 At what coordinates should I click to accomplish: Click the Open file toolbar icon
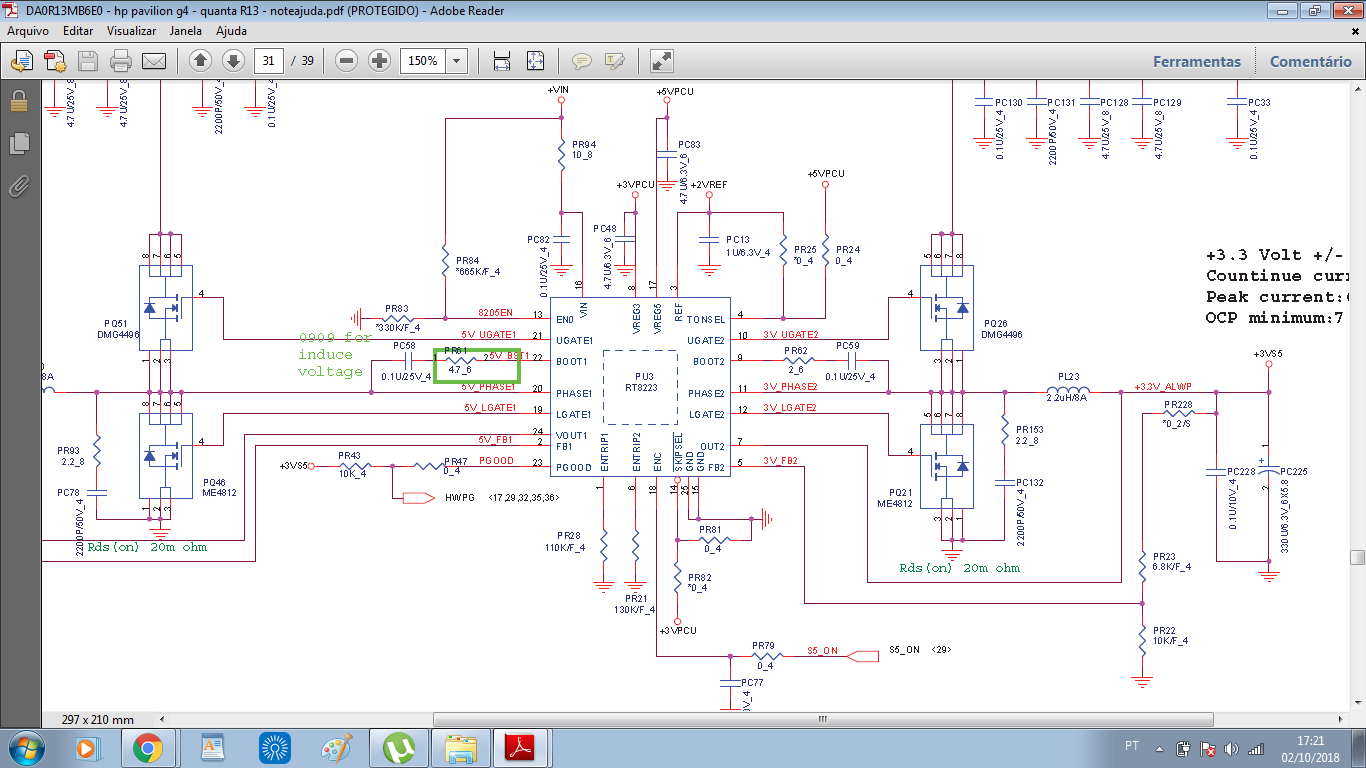click(22, 61)
